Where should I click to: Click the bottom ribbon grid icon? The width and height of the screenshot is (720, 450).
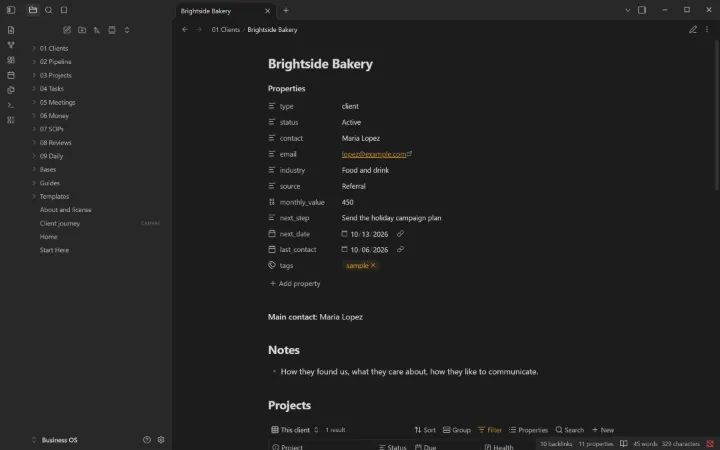point(11,120)
